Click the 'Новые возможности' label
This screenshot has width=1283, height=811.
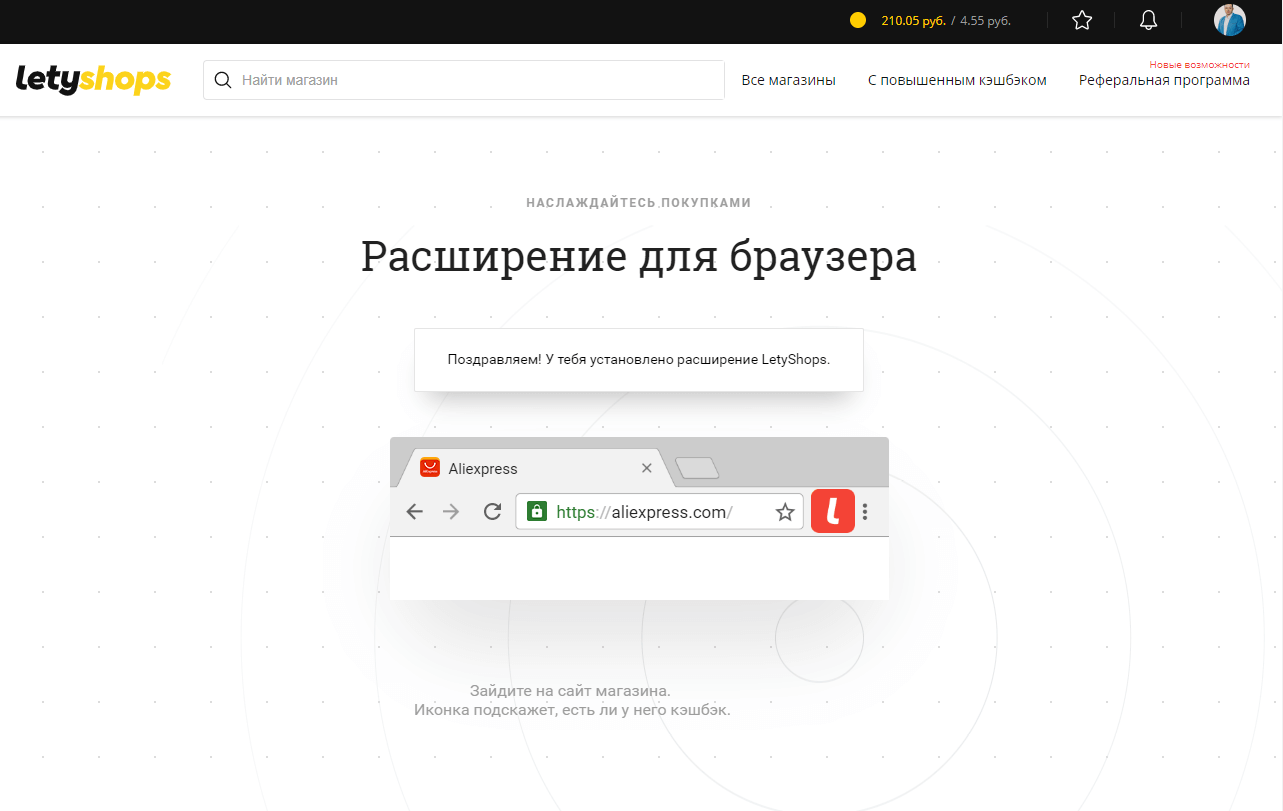point(1199,64)
